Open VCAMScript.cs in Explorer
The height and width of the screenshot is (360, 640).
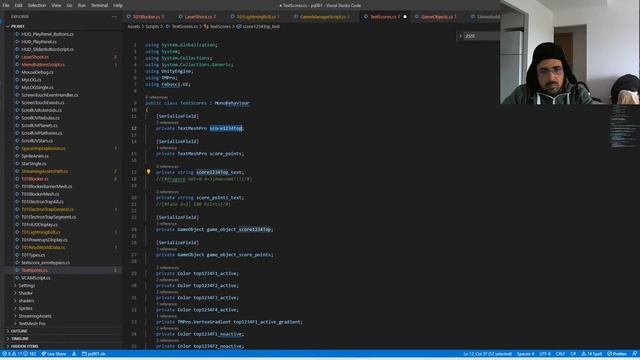tap(36, 278)
